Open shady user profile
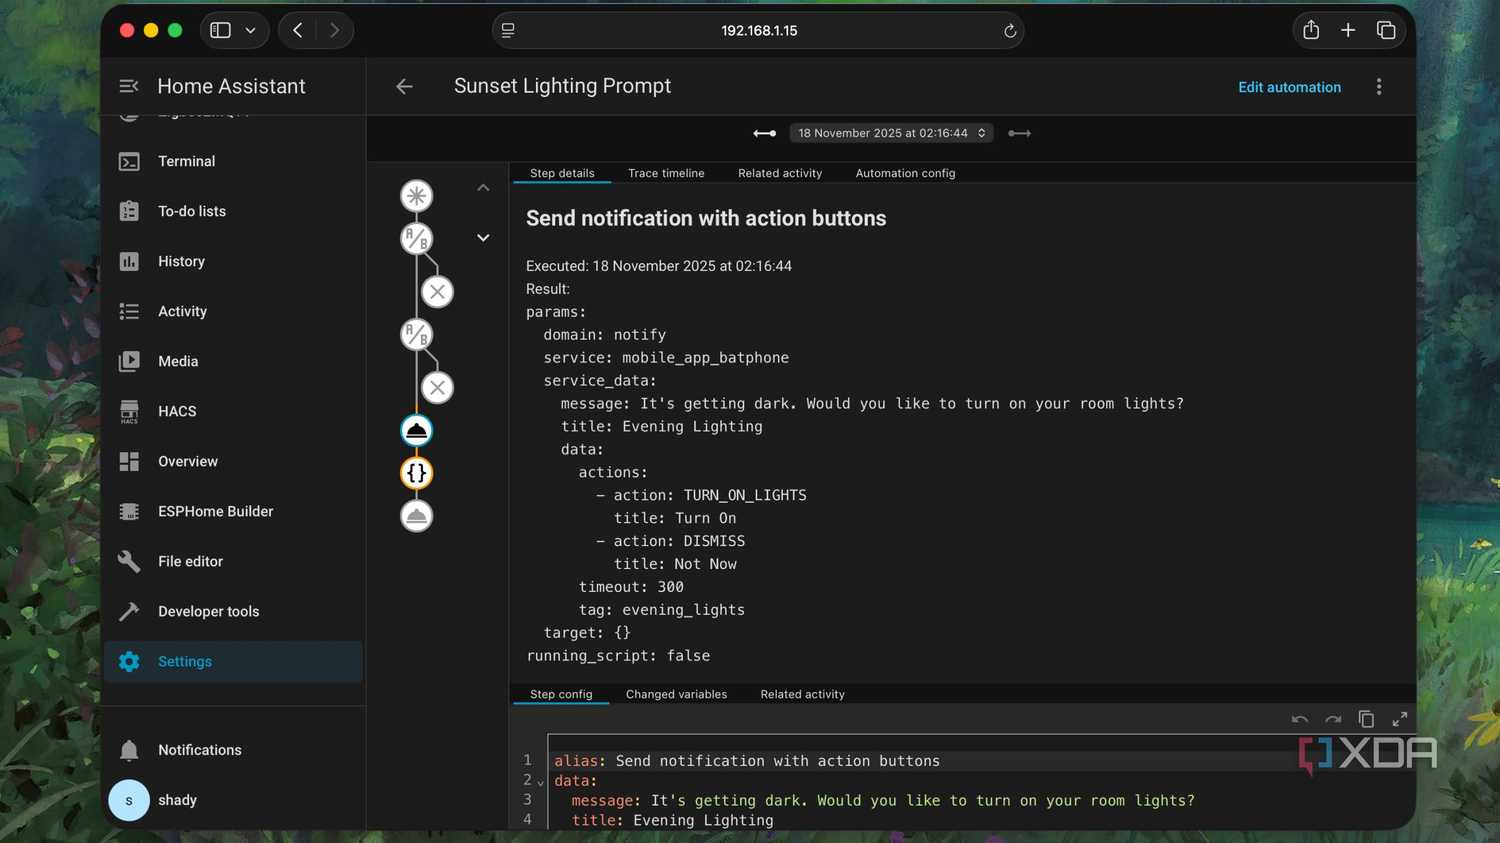This screenshot has width=1500, height=843. point(233,800)
